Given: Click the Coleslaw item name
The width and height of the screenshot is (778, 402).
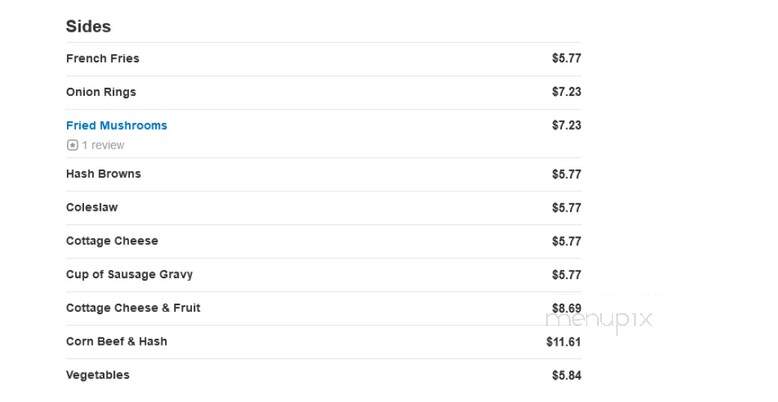Looking at the screenshot, I should [x=92, y=207].
